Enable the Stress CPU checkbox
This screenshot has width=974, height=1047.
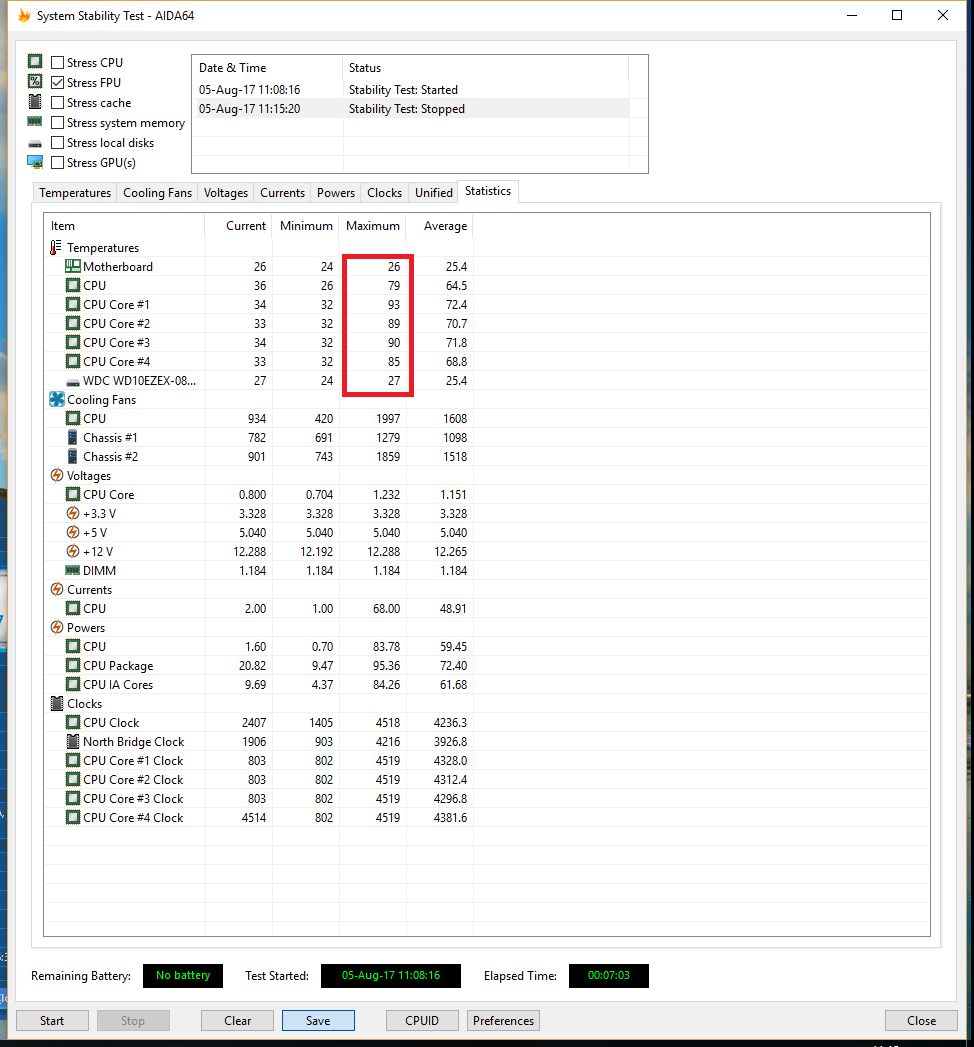tap(58, 63)
